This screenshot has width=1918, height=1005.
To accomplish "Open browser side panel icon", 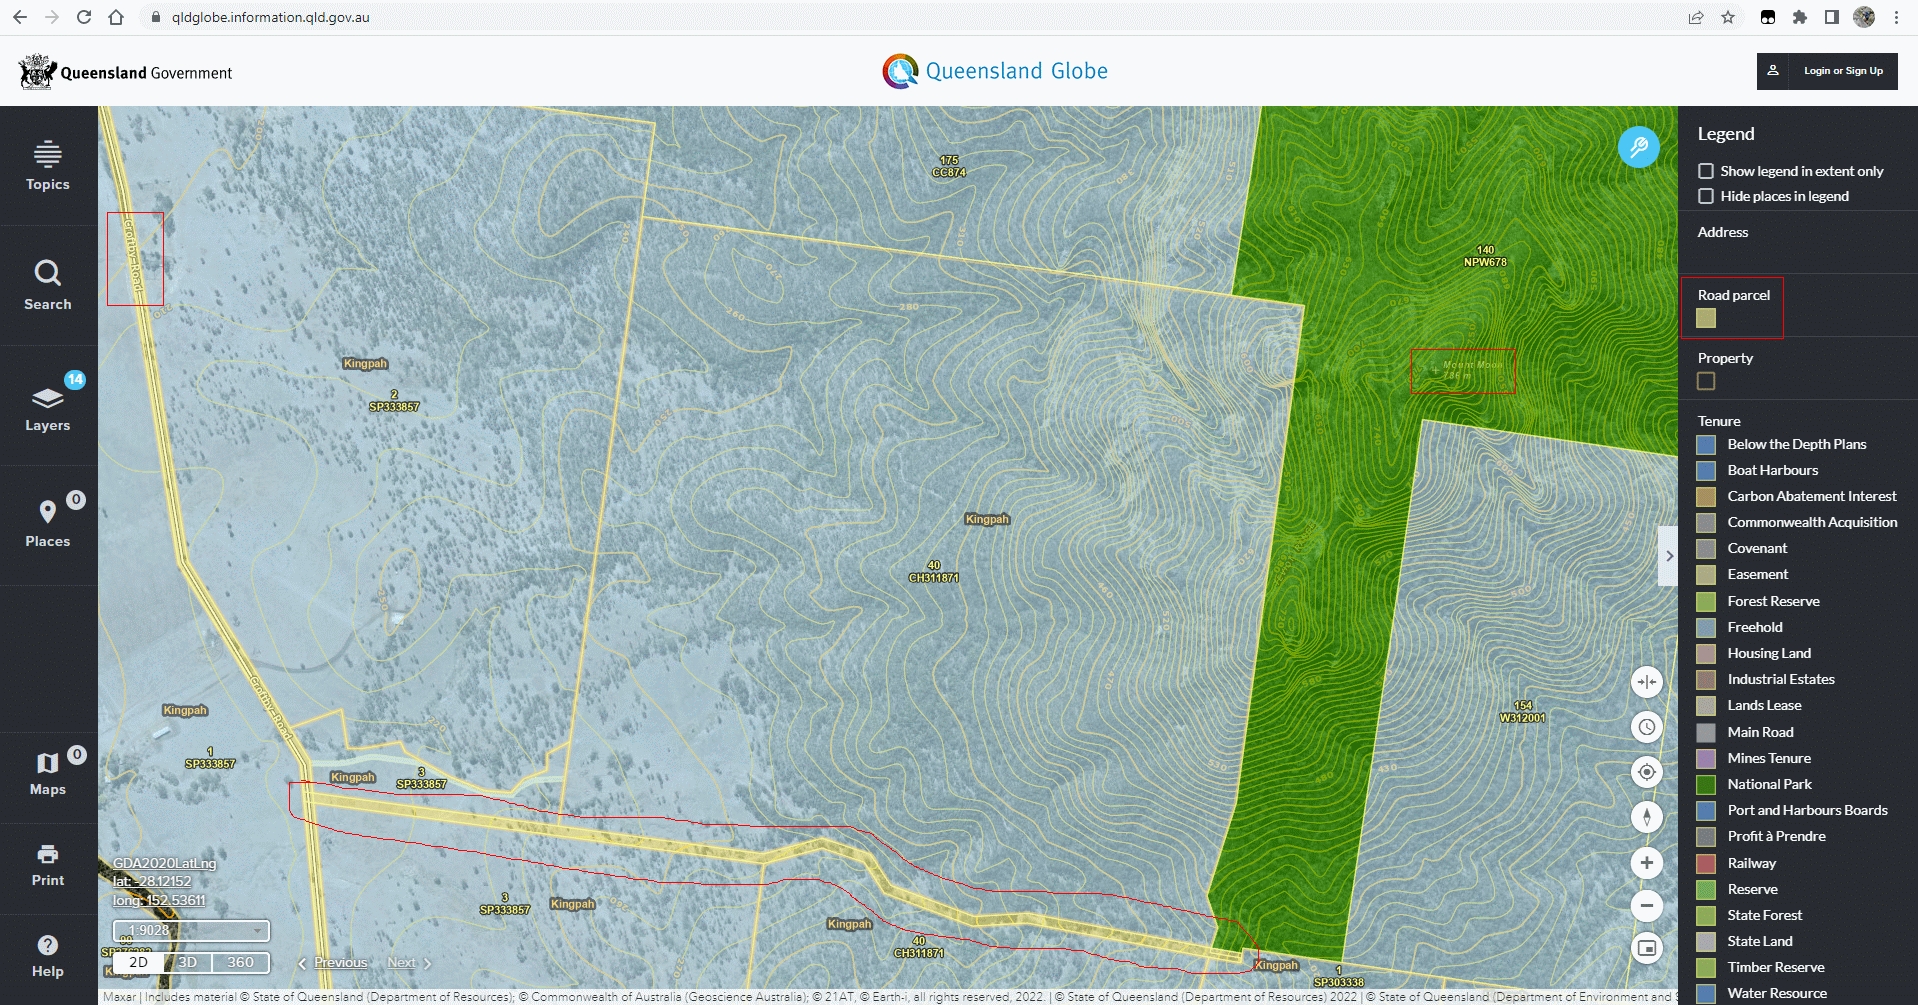I will pyautogui.click(x=1831, y=17).
